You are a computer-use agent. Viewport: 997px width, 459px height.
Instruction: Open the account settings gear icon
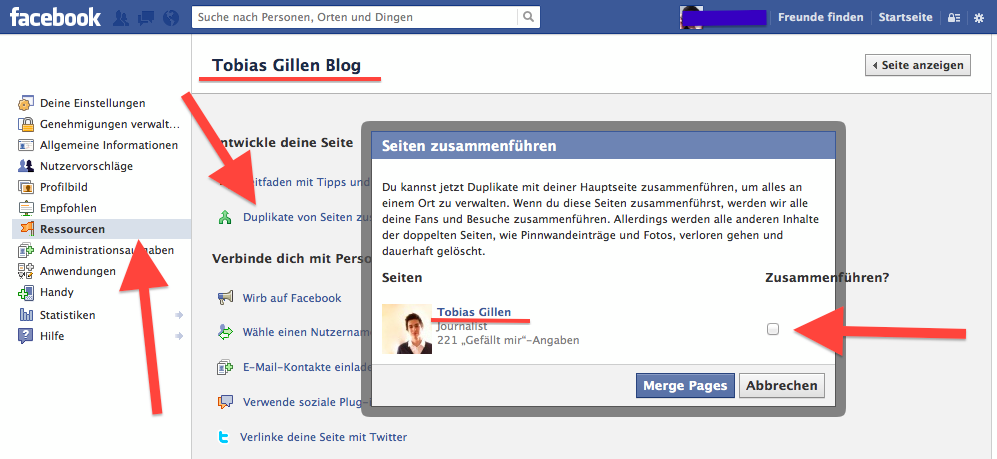979,18
